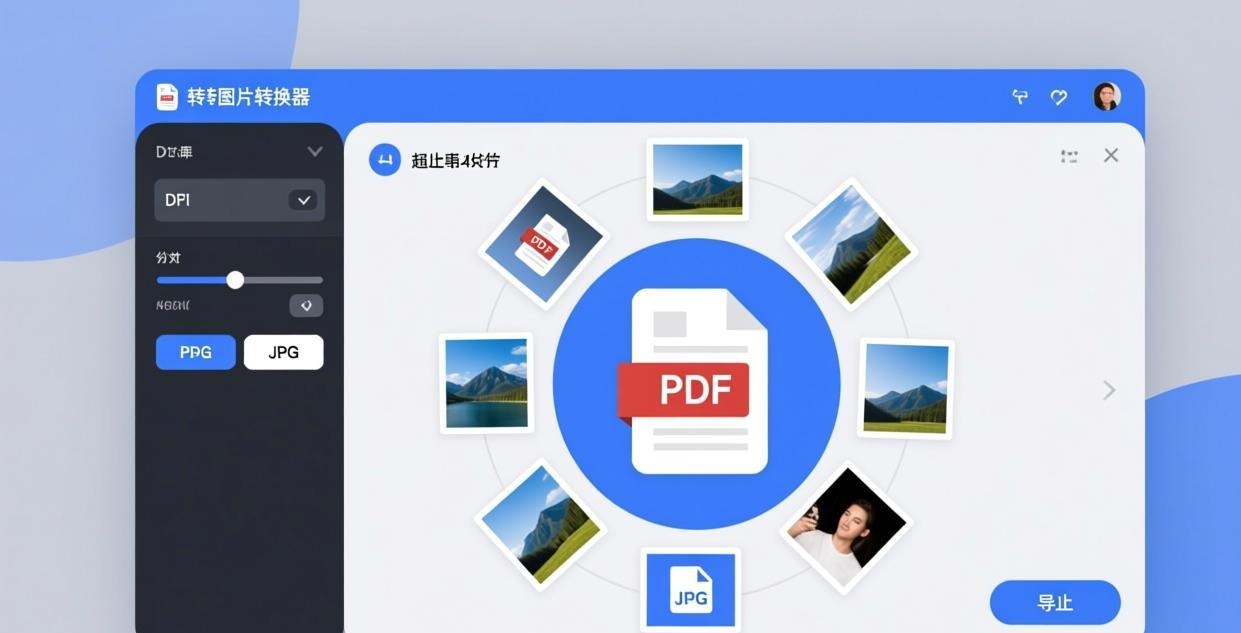This screenshot has height=633, width=1241.
Task: Open the grid options icon near close button
Action: (1069, 156)
